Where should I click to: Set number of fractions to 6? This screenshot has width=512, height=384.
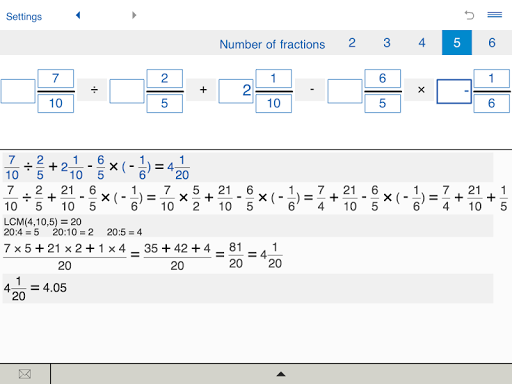point(492,43)
